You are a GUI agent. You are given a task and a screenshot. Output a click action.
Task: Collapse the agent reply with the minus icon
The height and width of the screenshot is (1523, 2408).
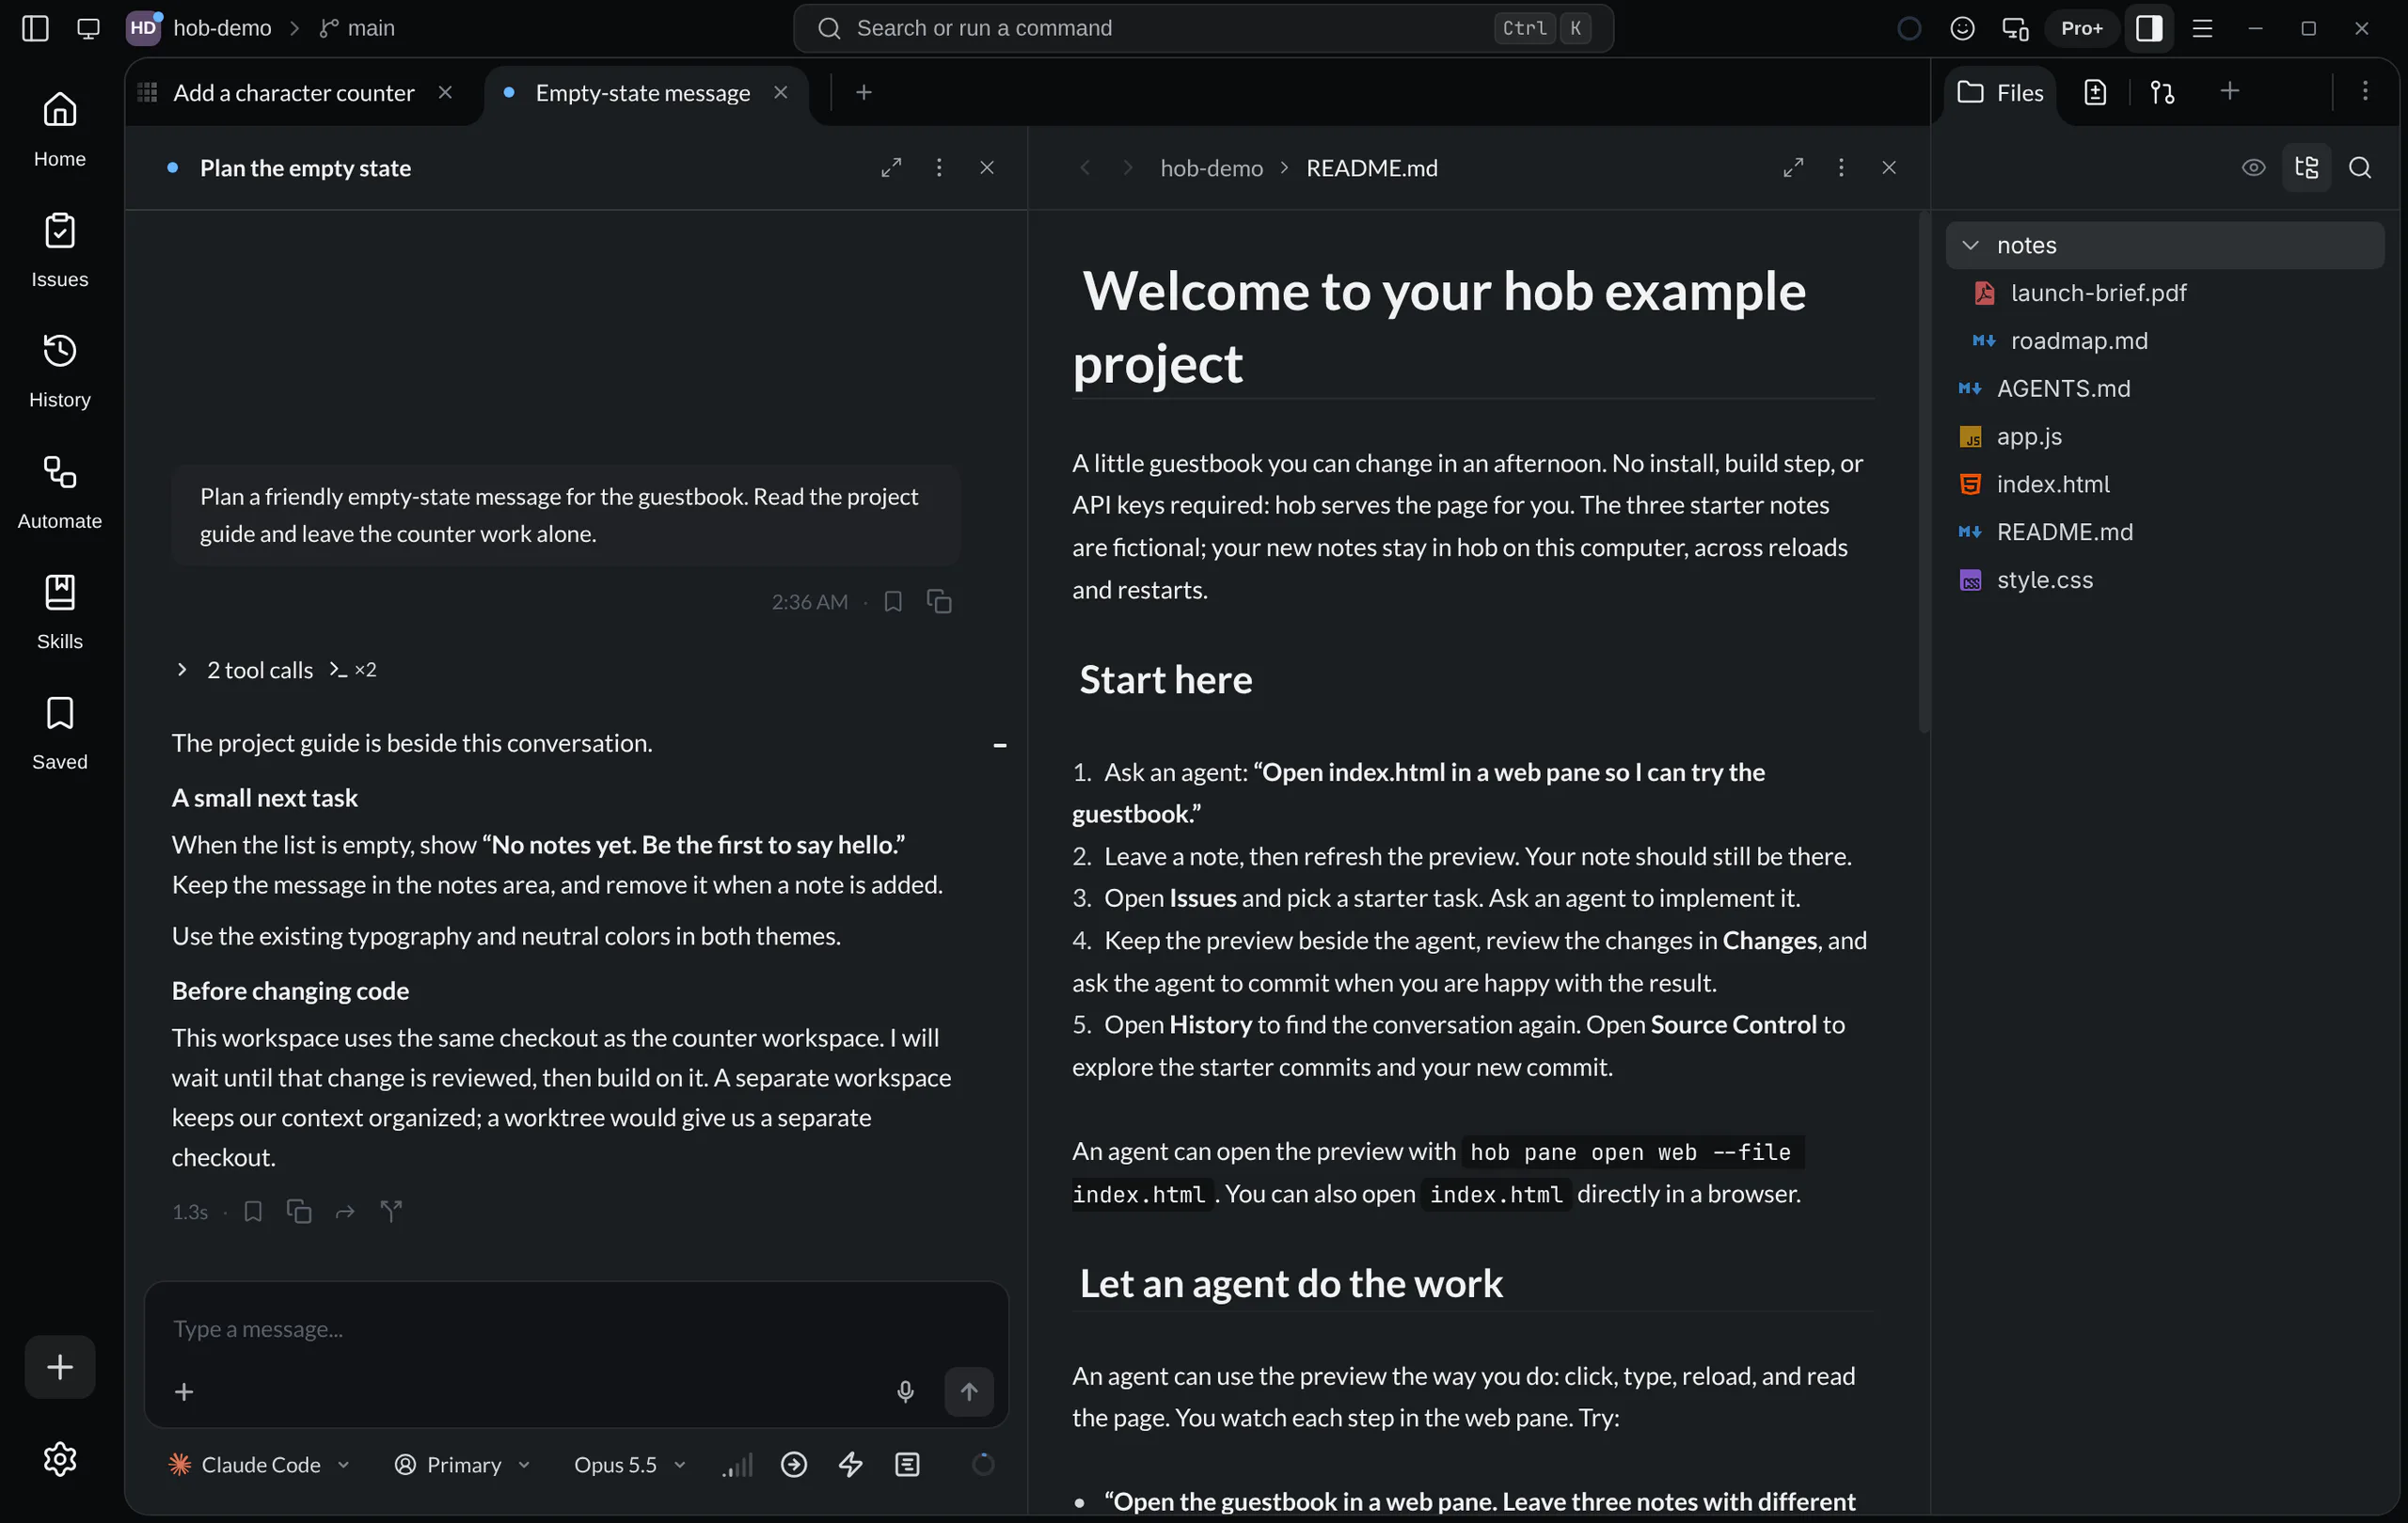tap(999, 744)
